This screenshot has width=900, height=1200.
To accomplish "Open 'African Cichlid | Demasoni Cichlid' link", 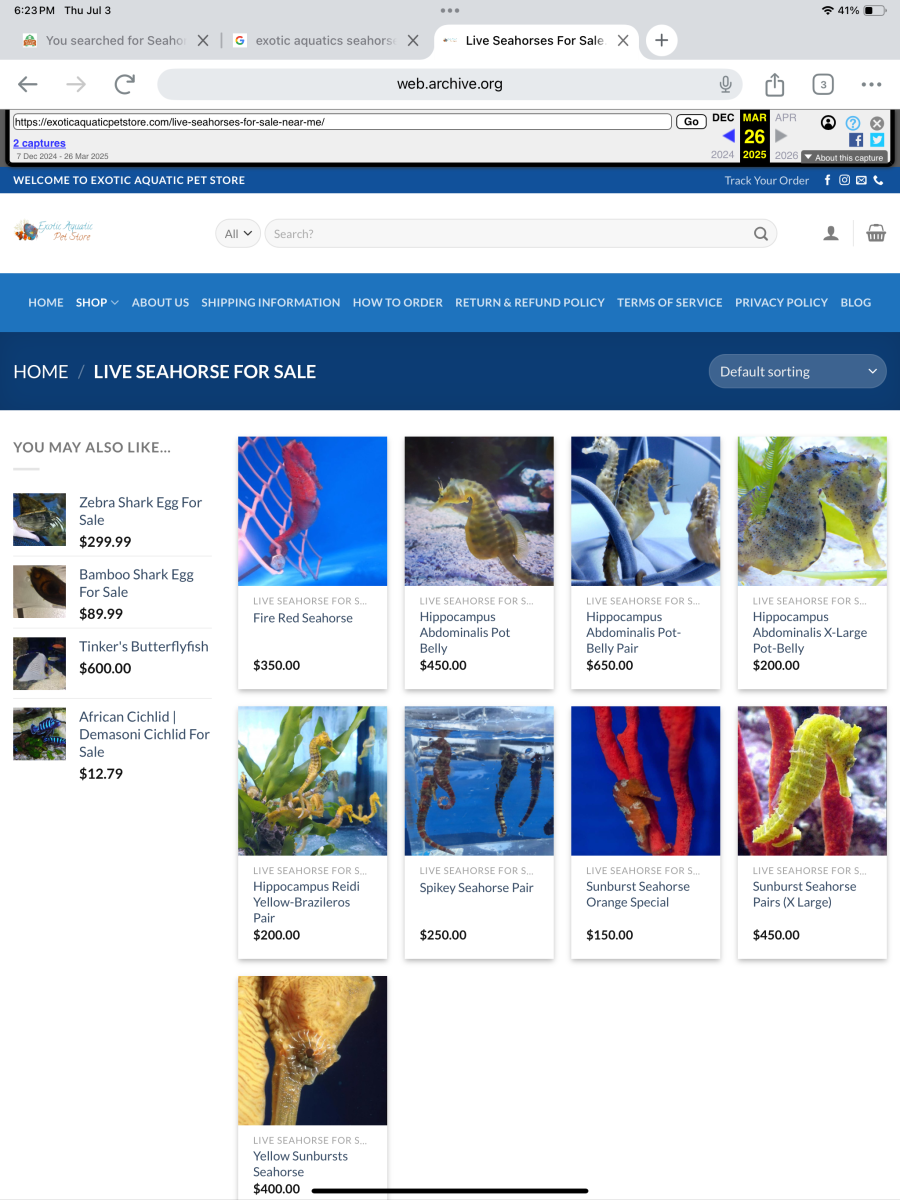I will 144,734.
